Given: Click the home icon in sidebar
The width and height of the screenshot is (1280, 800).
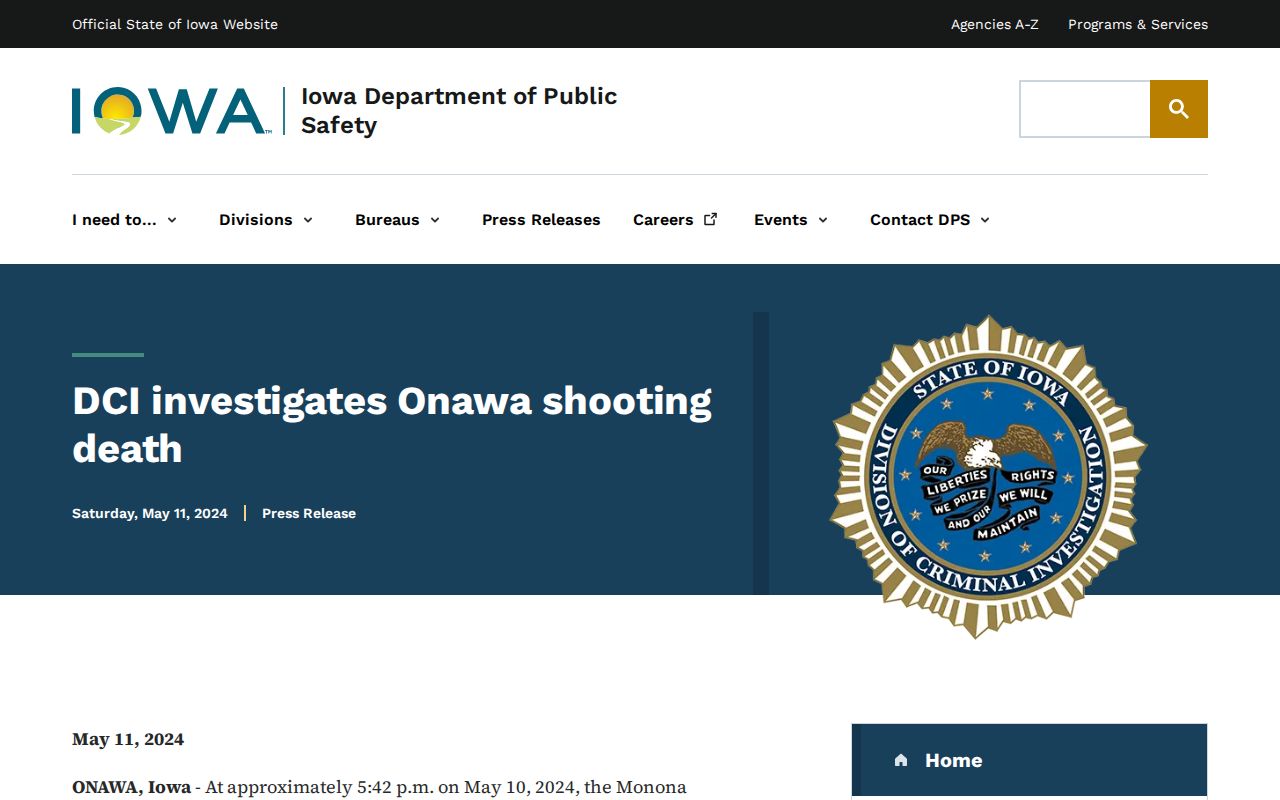Looking at the screenshot, I should click(x=901, y=760).
